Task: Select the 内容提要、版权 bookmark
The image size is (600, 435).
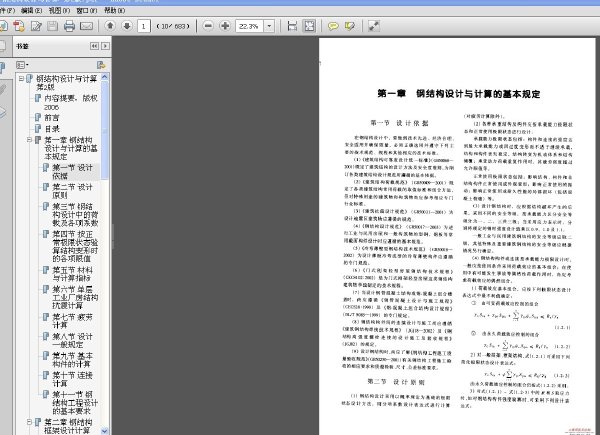Action: click(x=71, y=103)
